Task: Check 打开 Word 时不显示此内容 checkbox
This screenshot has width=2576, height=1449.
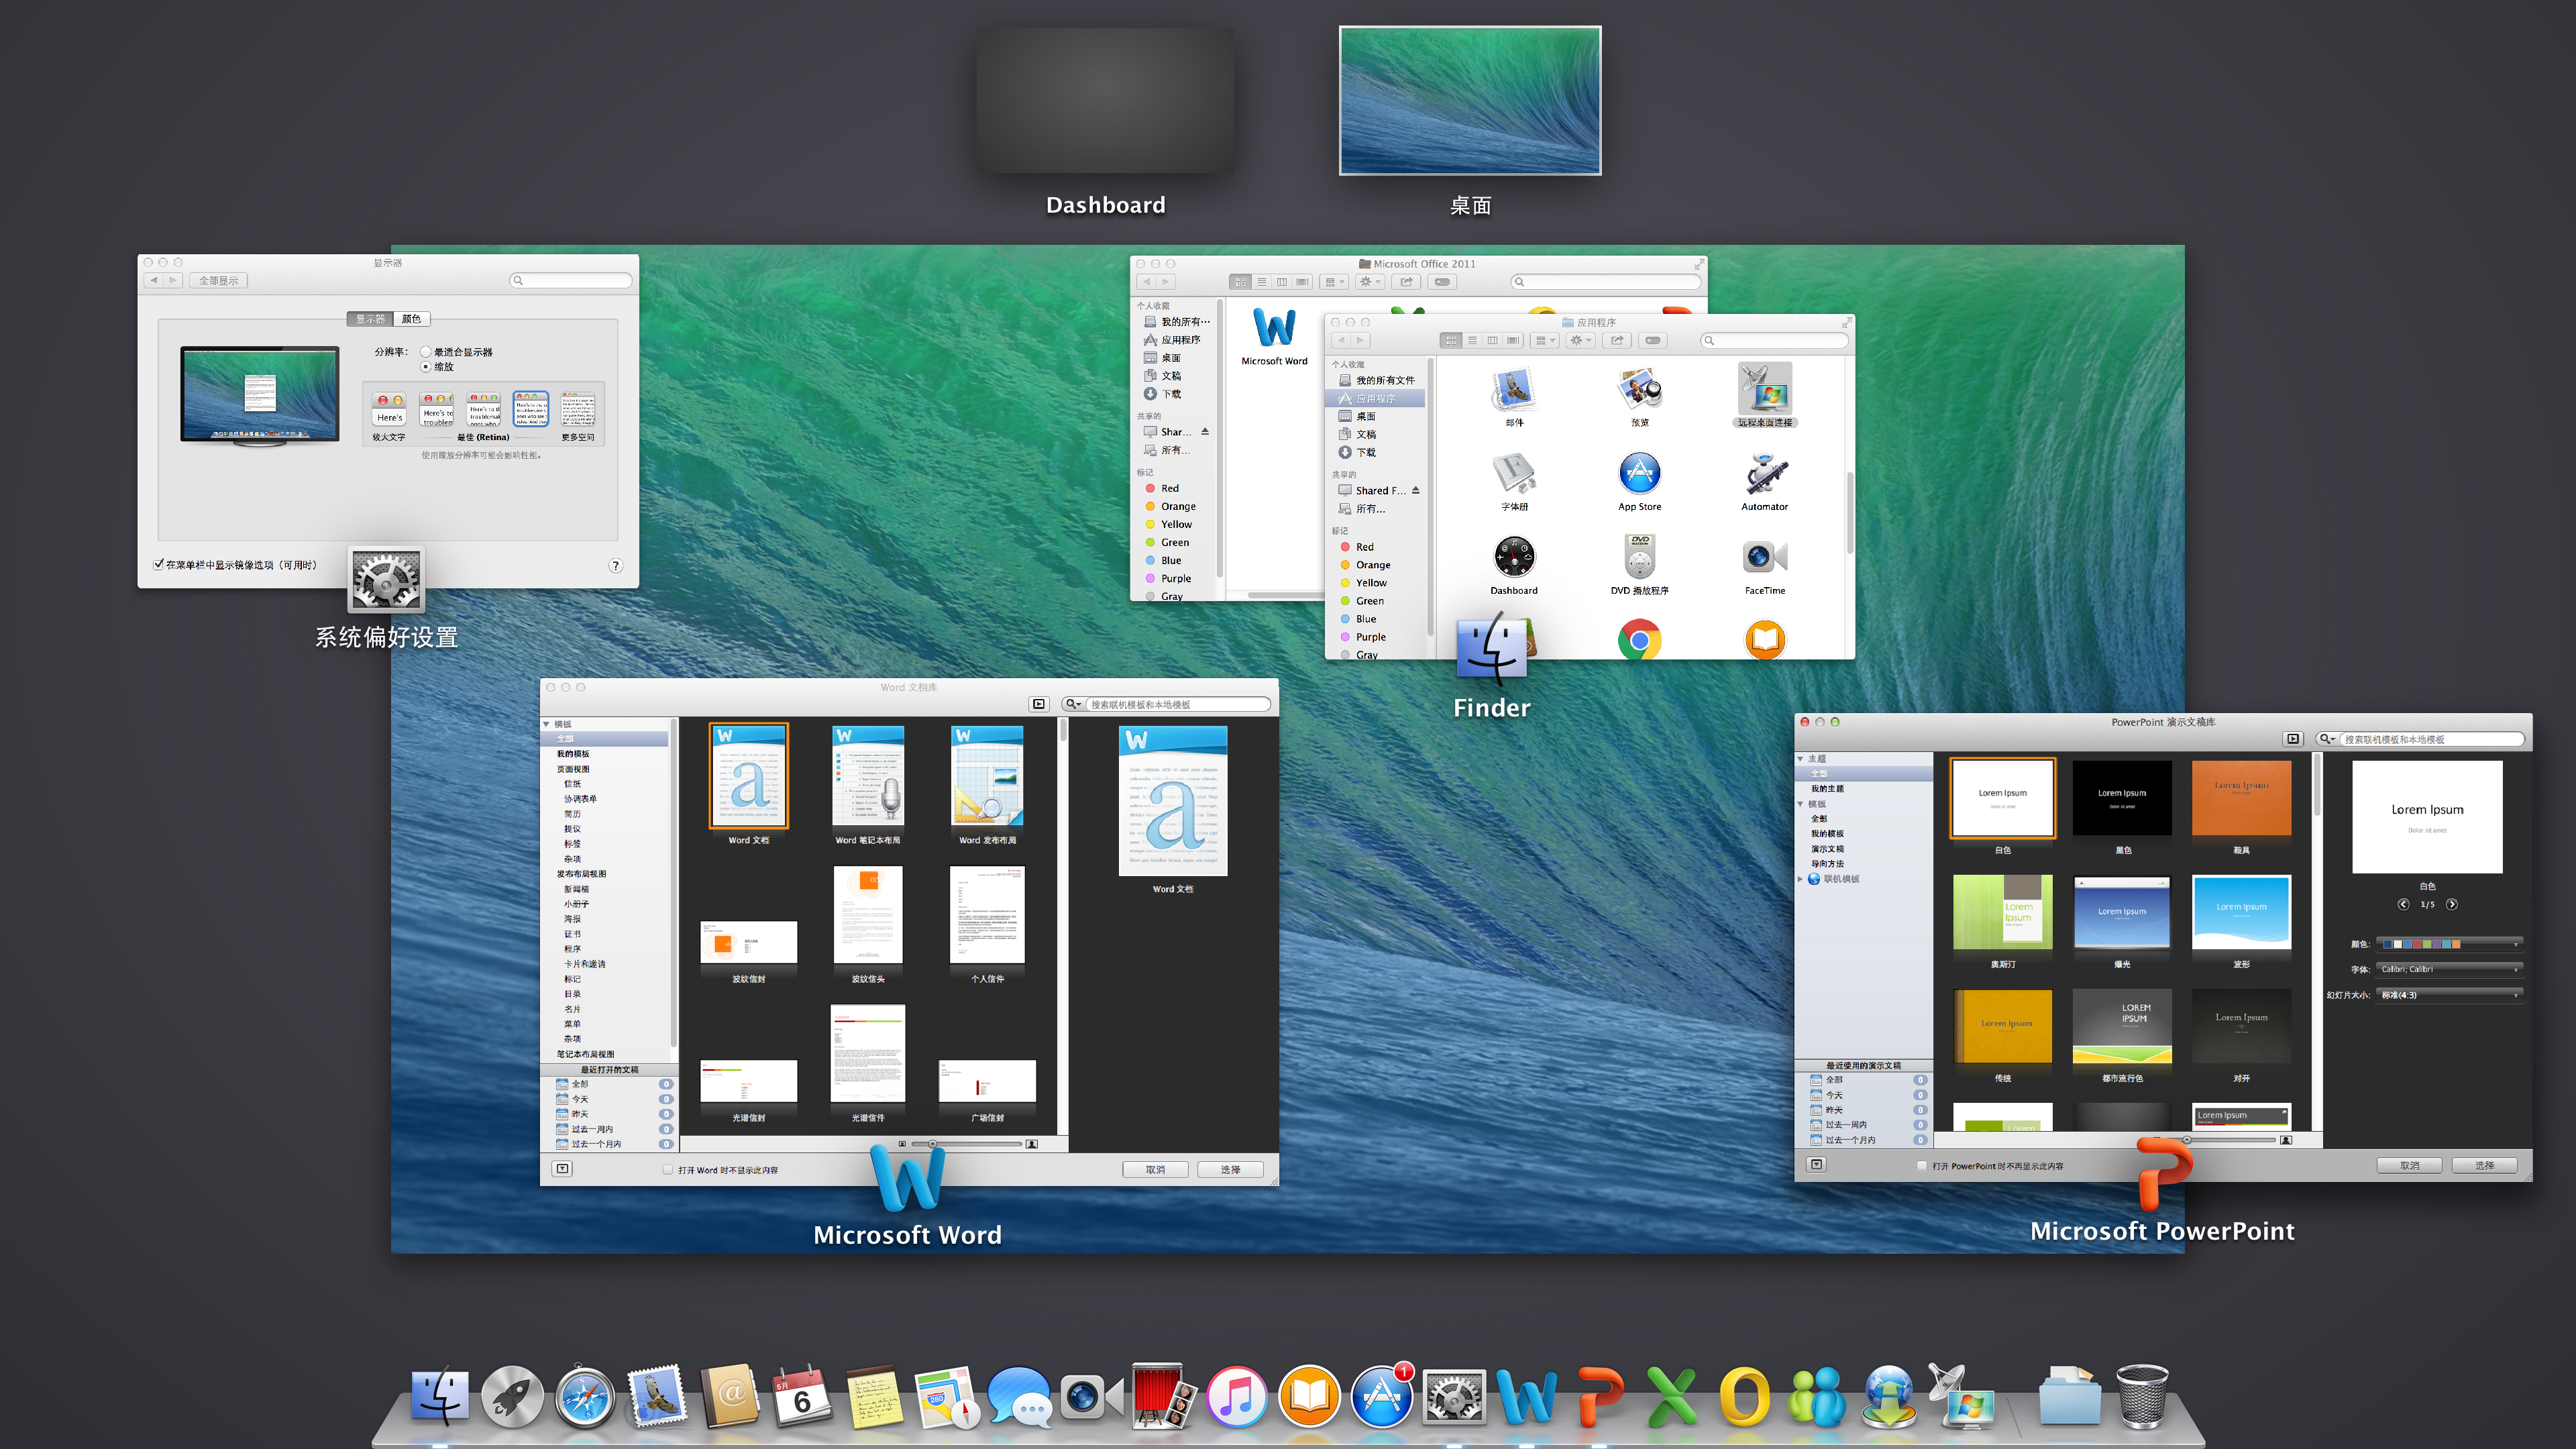Action: [x=668, y=1169]
